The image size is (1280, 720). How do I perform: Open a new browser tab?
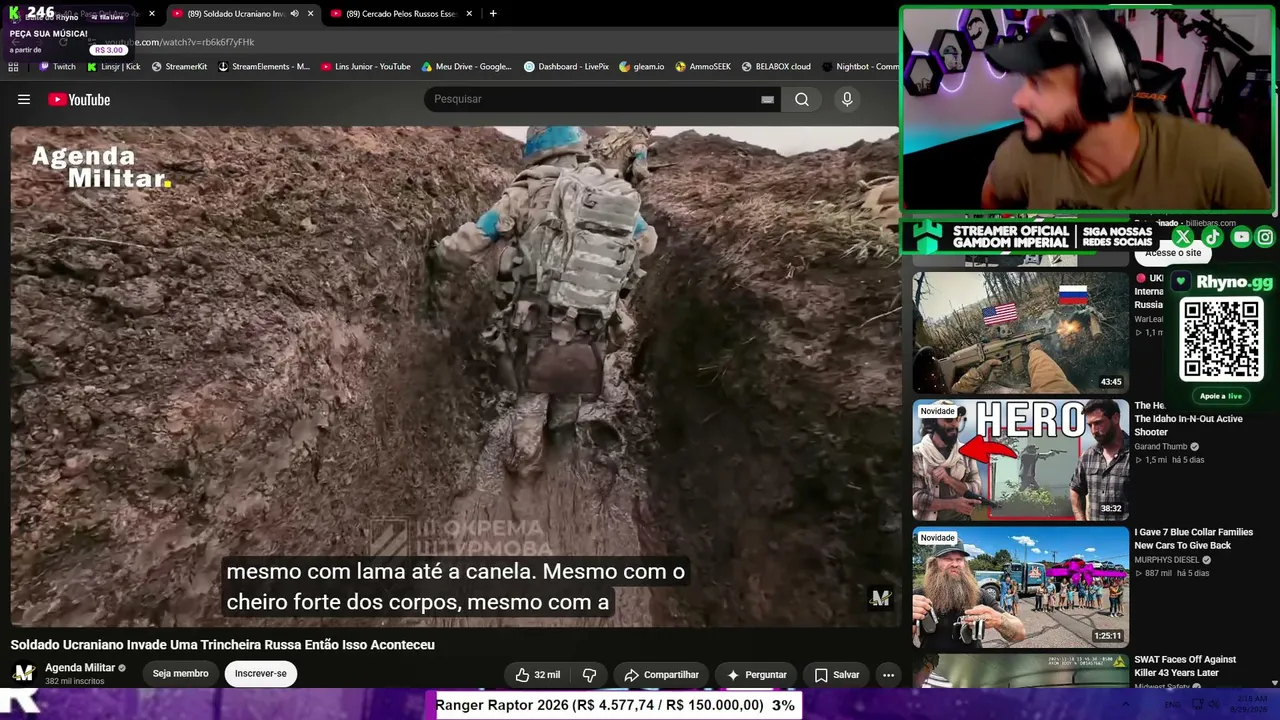[x=493, y=13]
